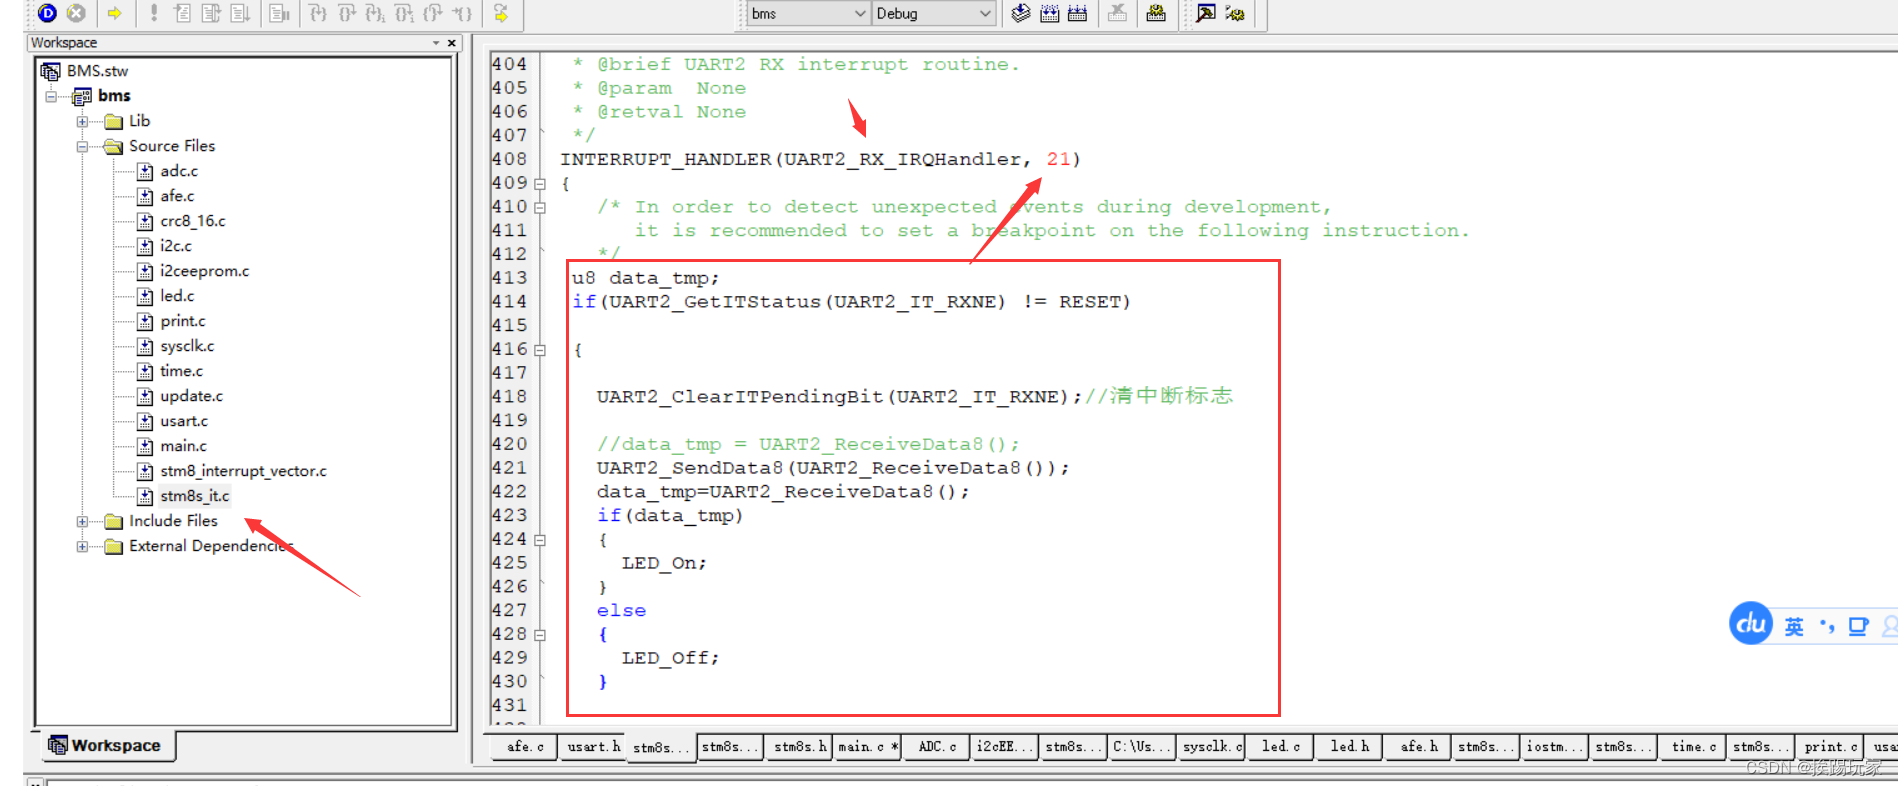Click the Stop Debugging toolbar icon
Screen dimensions: 1898x786
(76, 13)
